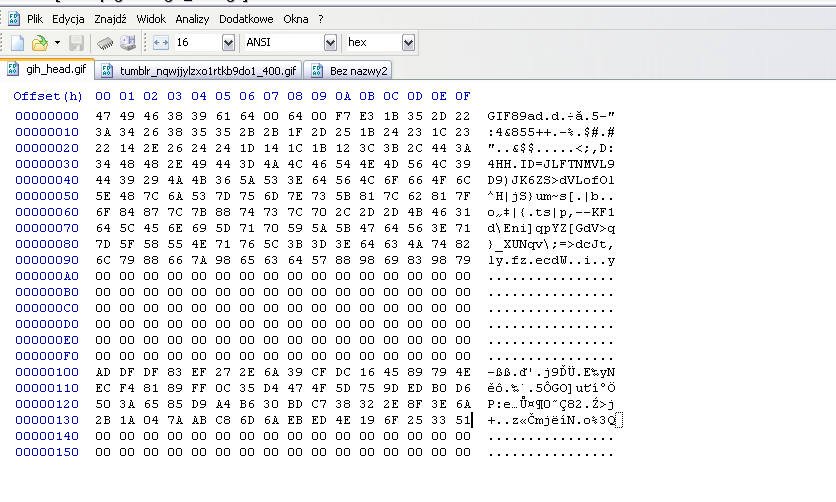Save file with the floppy disk icon
This screenshot has height=502, width=836.
point(76,43)
